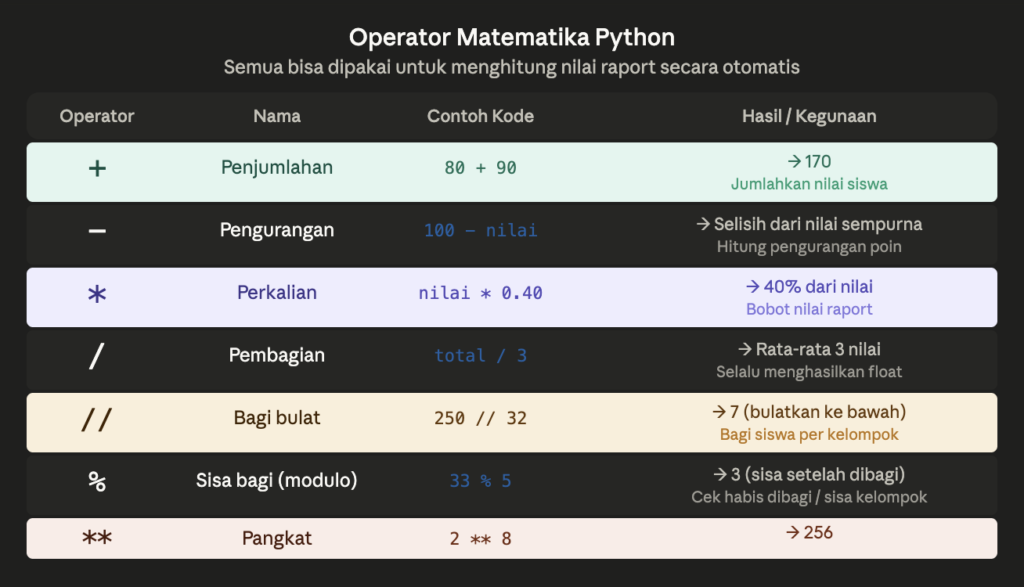Click the 'Hasil / Kegunaan' column header
1024x587 pixels.
coord(808,116)
